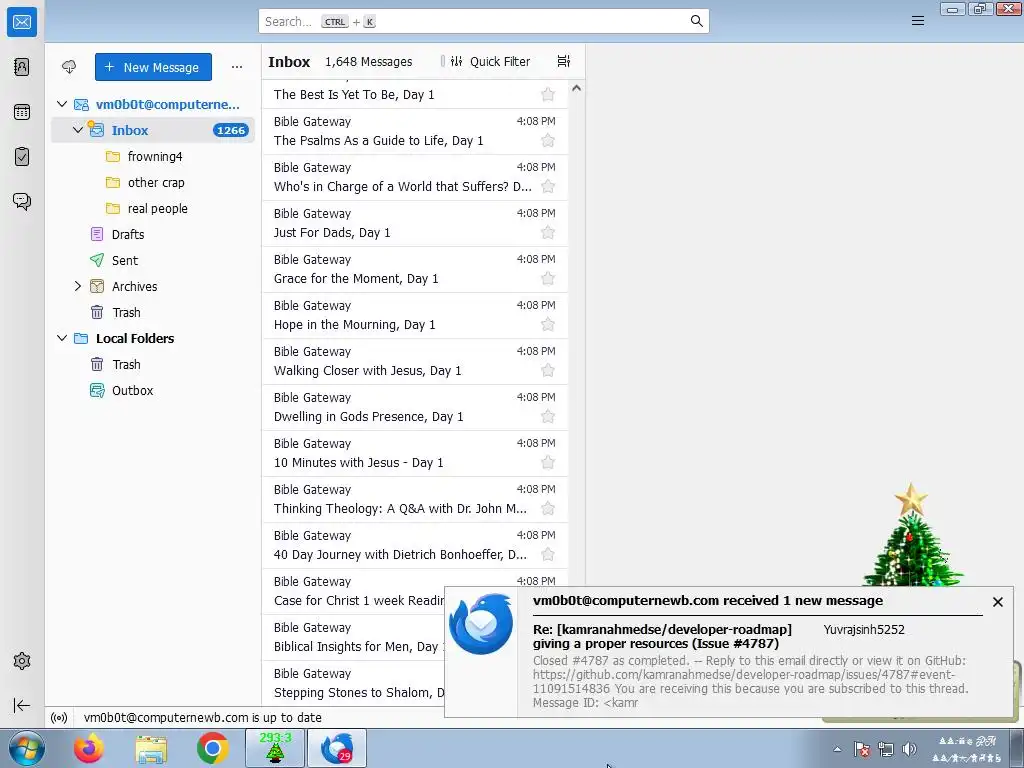The width and height of the screenshot is (1024, 768).
Task: Open the Mail space icon
Action: 22,22
